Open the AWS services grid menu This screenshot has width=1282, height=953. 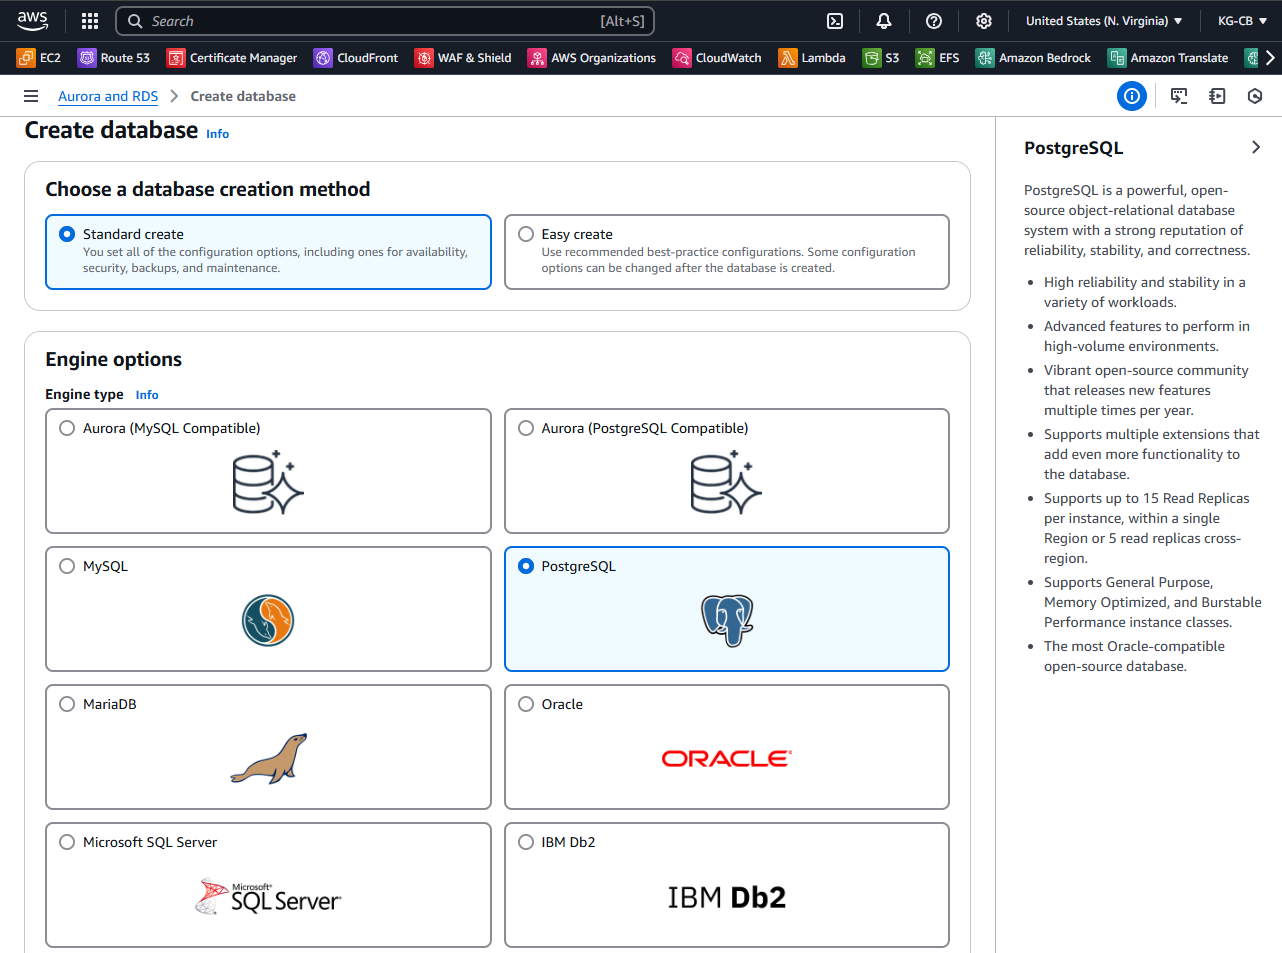click(x=90, y=21)
